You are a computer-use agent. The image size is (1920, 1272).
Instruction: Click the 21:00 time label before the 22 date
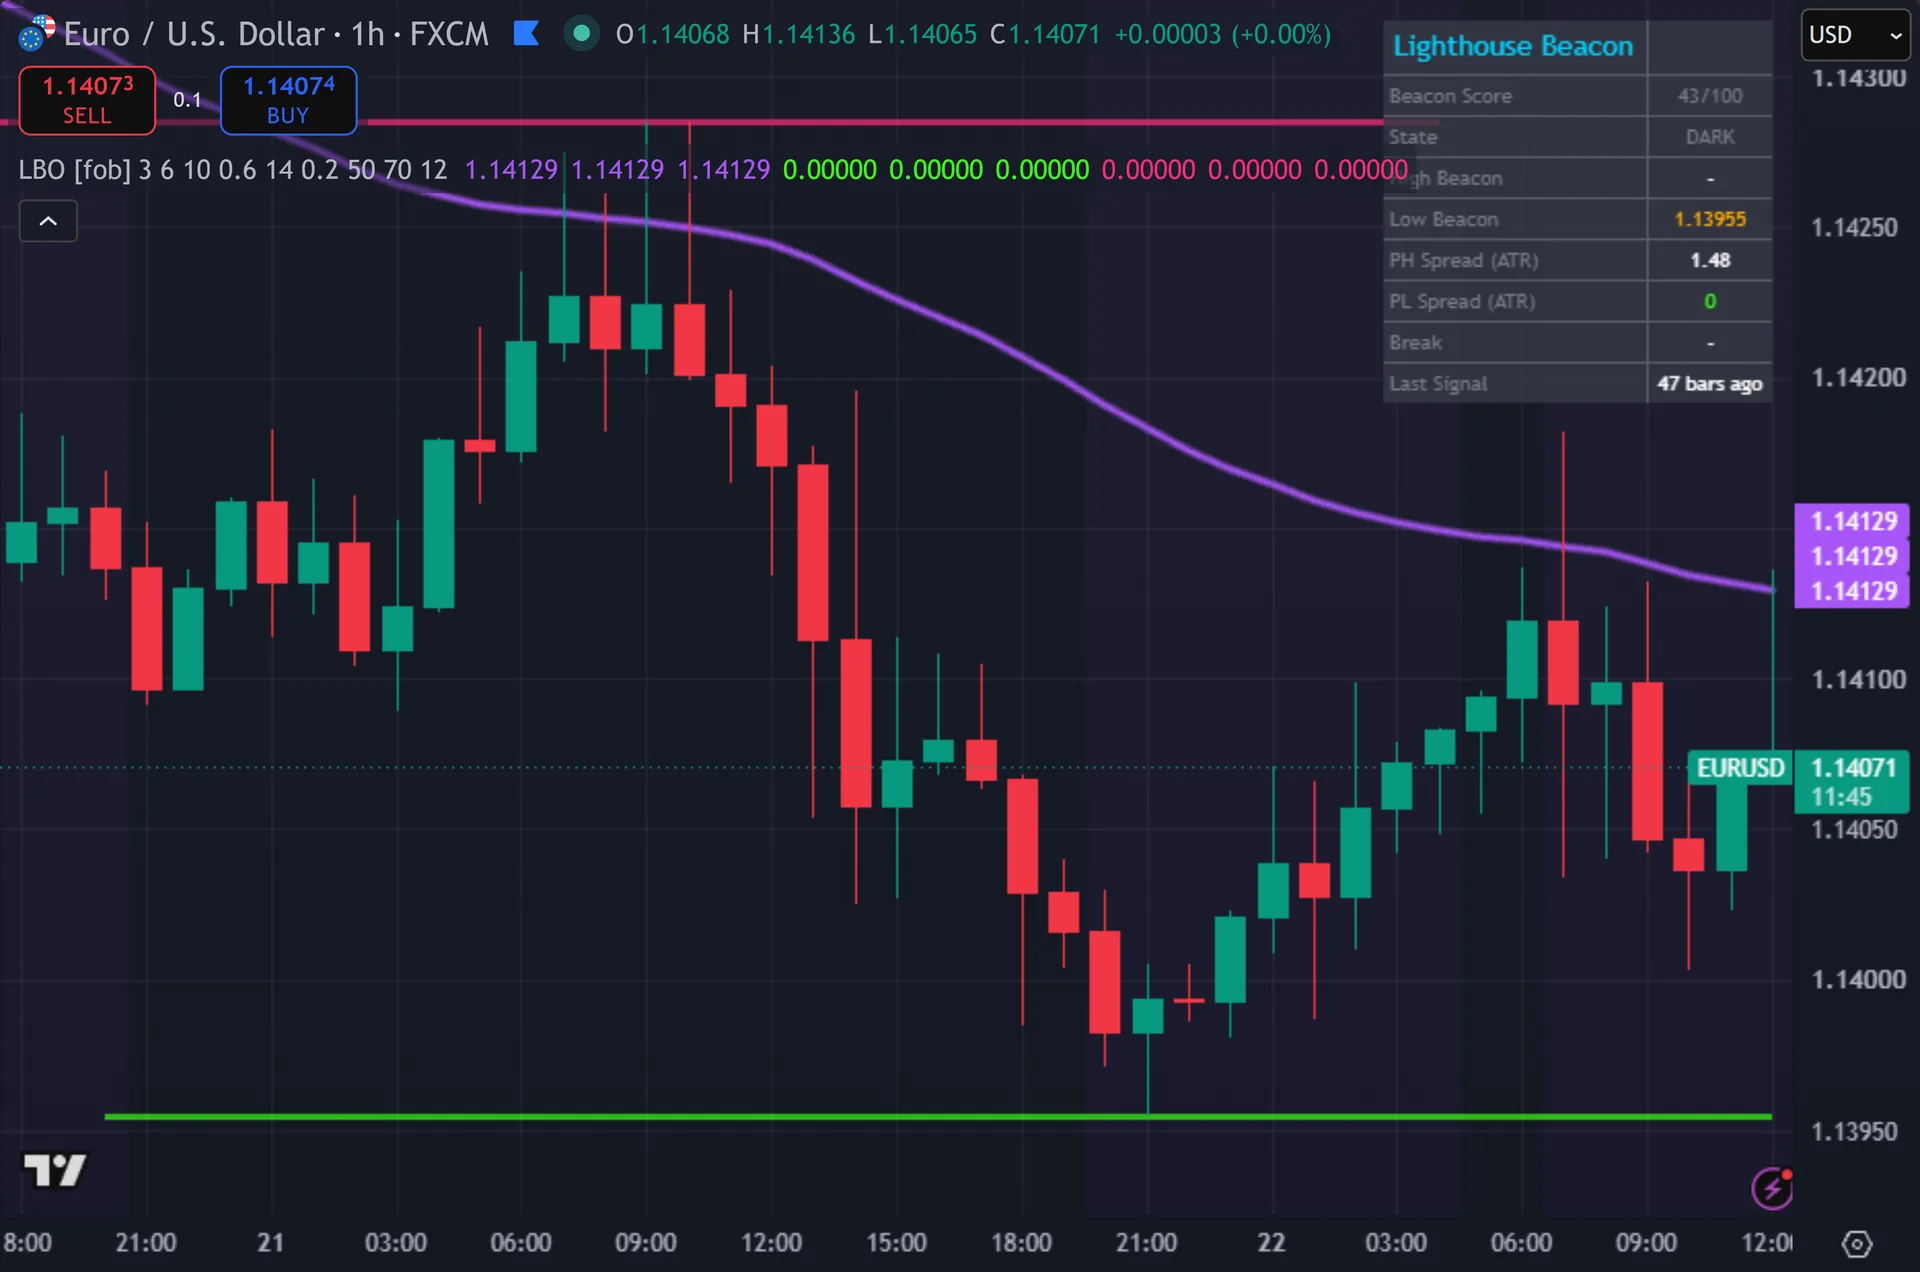coord(1146,1243)
